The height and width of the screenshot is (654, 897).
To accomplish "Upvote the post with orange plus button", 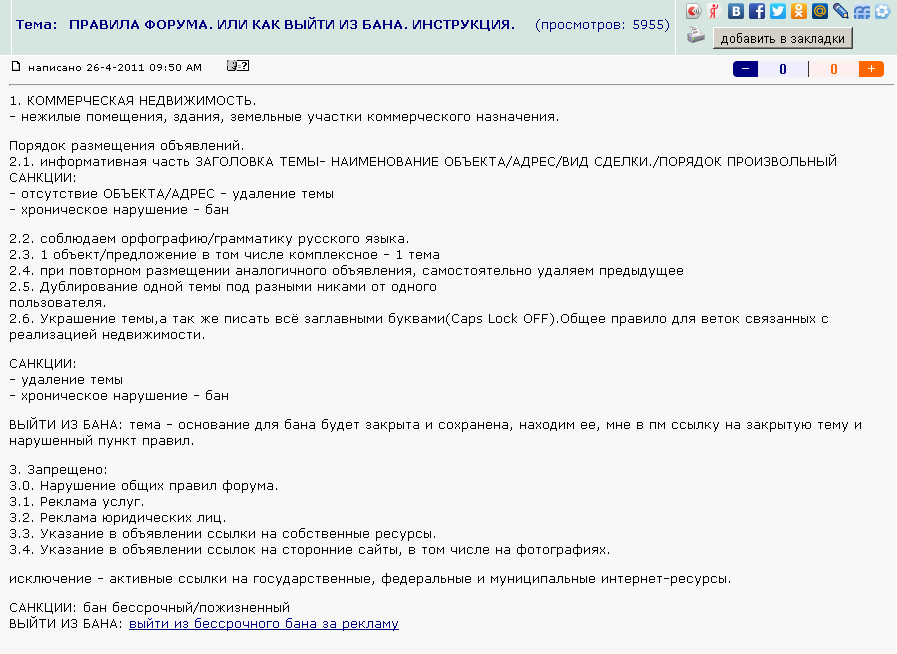I will [x=871, y=69].
